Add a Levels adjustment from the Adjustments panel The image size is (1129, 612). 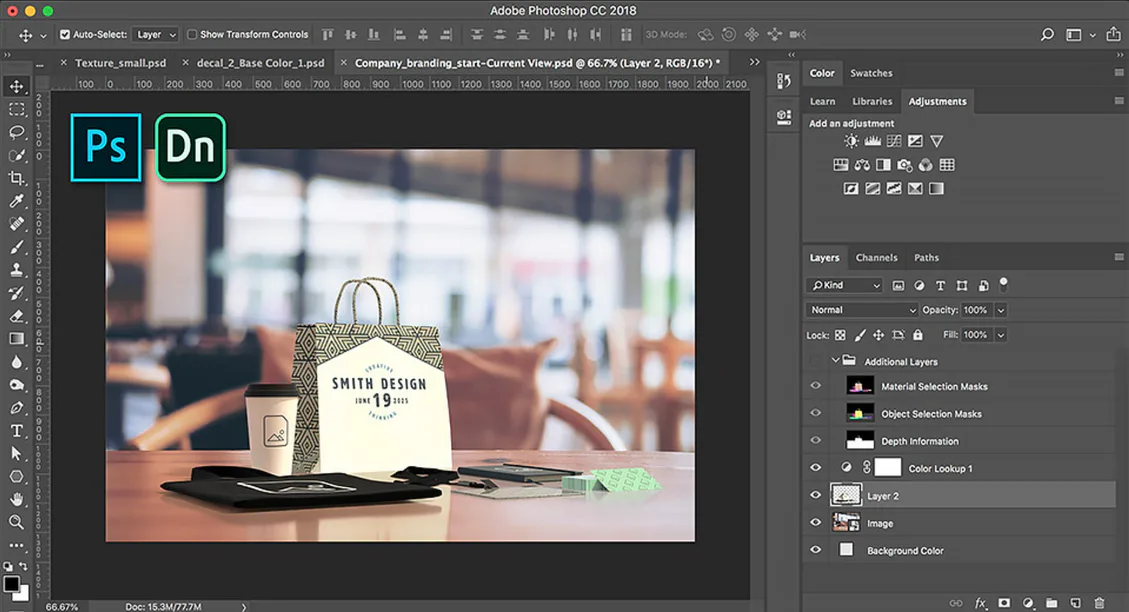(x=872, y=140)
